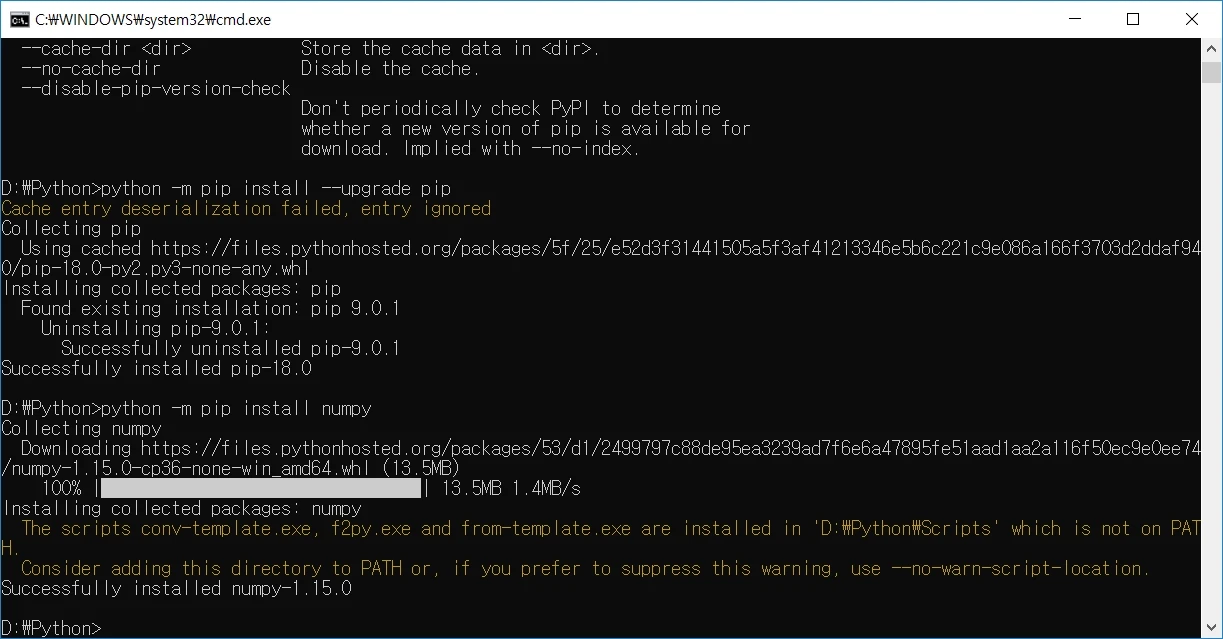Click the vertical scrollbar thumb
Viewport: 1223px width, 639px height.
pos(1211,73)
